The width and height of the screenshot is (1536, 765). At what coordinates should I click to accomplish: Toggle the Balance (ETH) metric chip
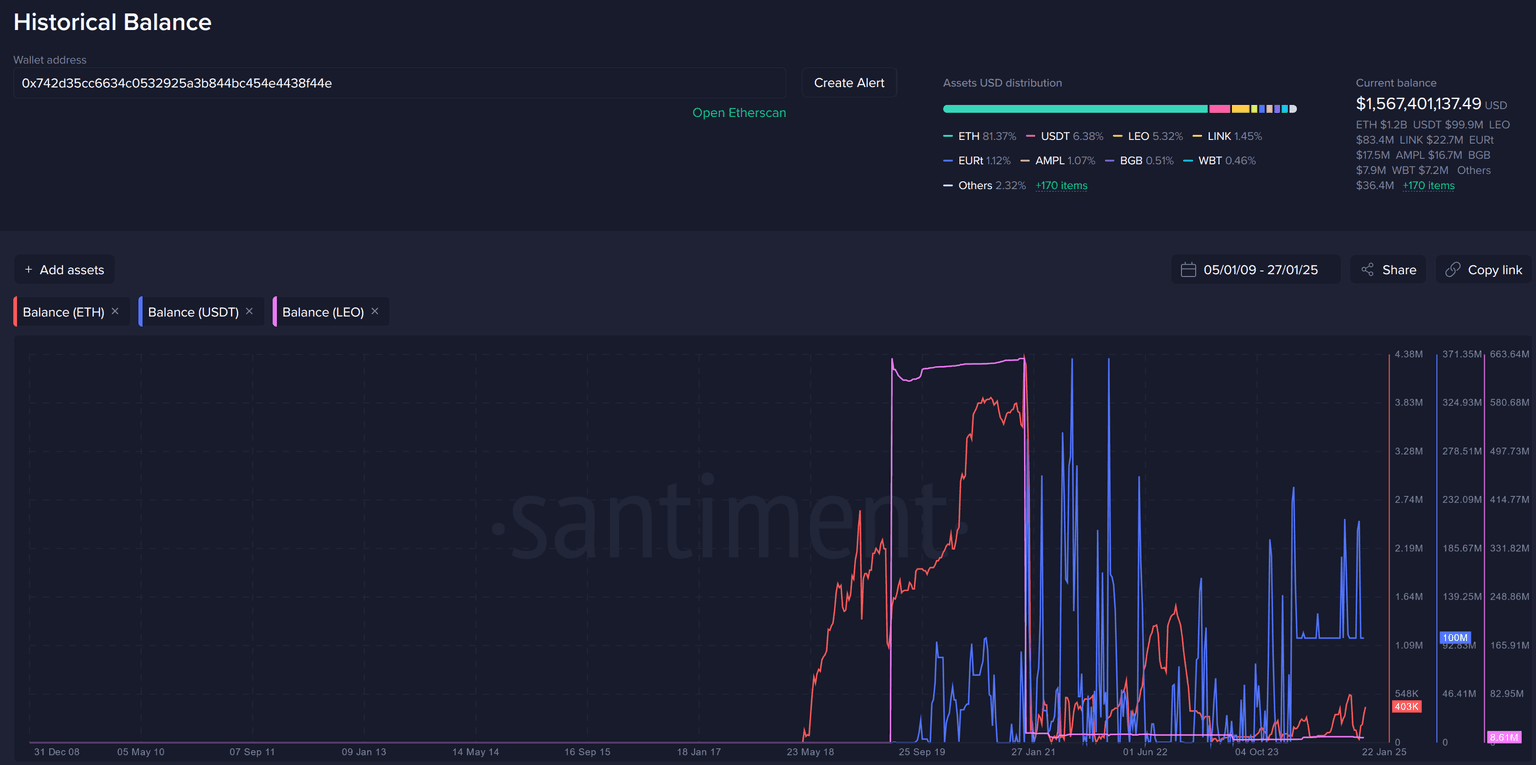pos(63,312)
